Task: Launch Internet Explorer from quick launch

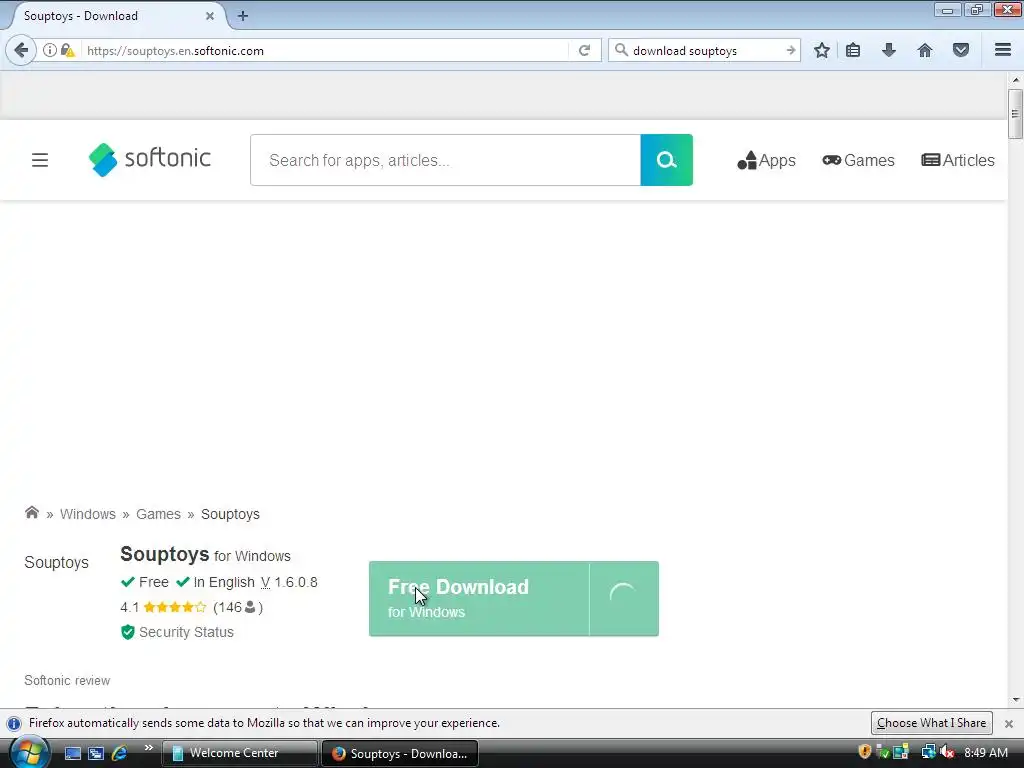Action: (x=120, y=754)
